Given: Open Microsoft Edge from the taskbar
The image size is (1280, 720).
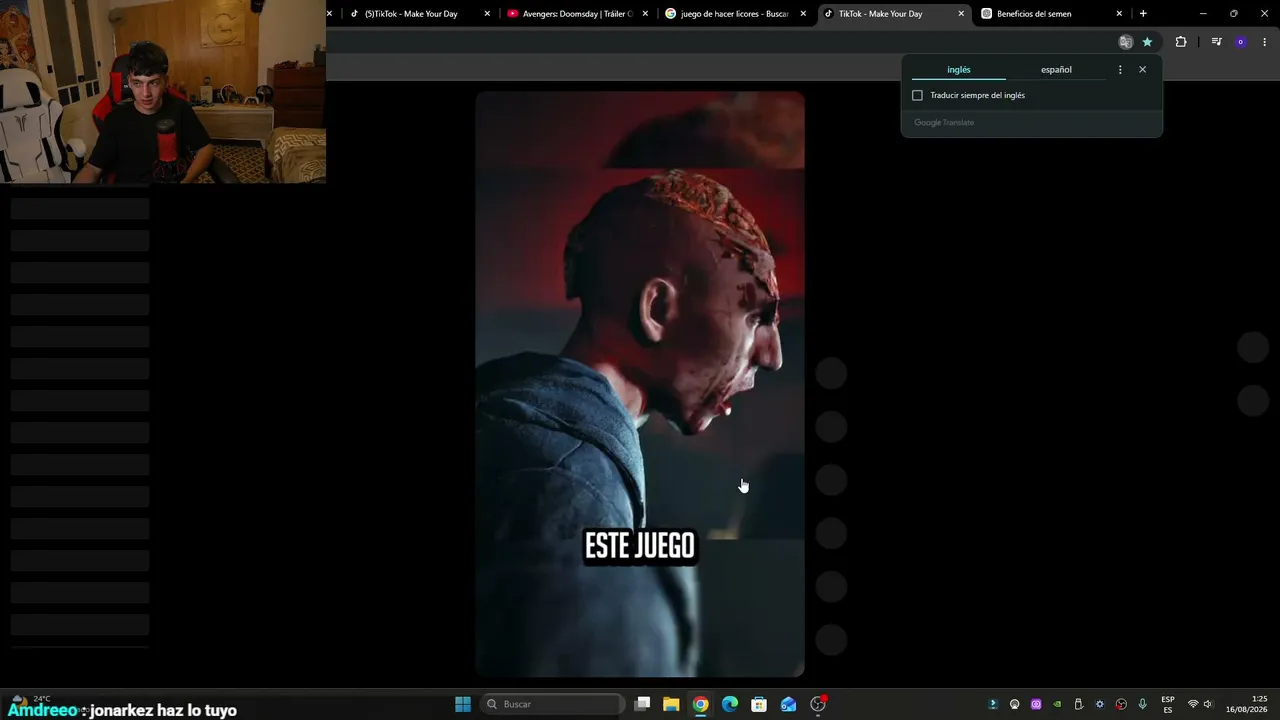Looking at the screenshot, I should point(730,704).
